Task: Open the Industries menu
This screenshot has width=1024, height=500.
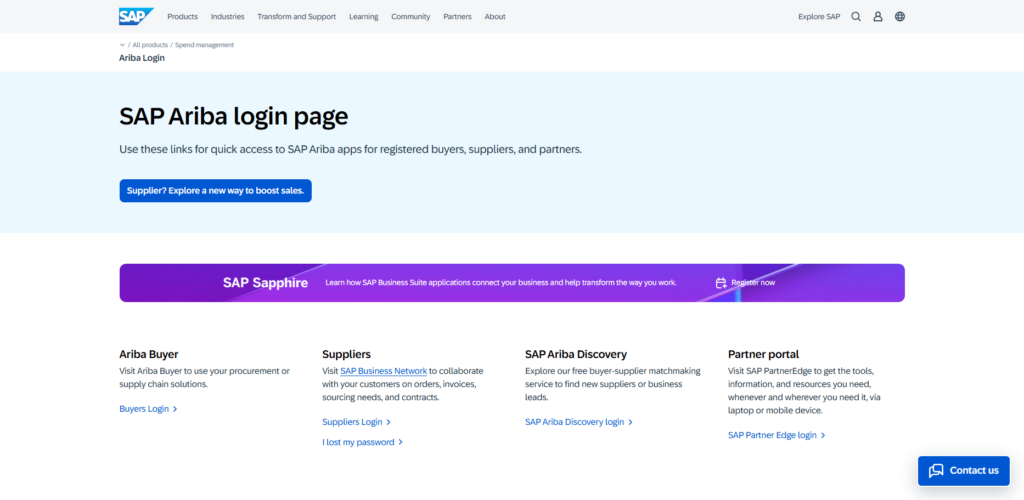Action: 227,16
